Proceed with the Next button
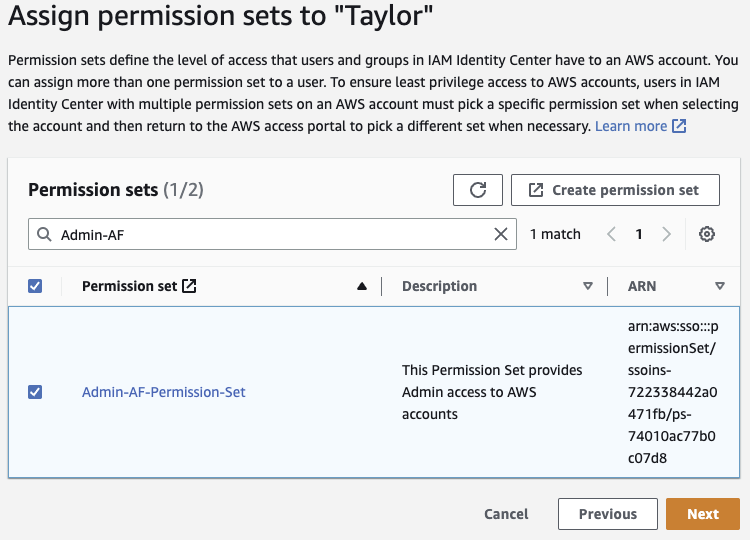Viewport: 750px width, 540px height. [x=703, y=514]
